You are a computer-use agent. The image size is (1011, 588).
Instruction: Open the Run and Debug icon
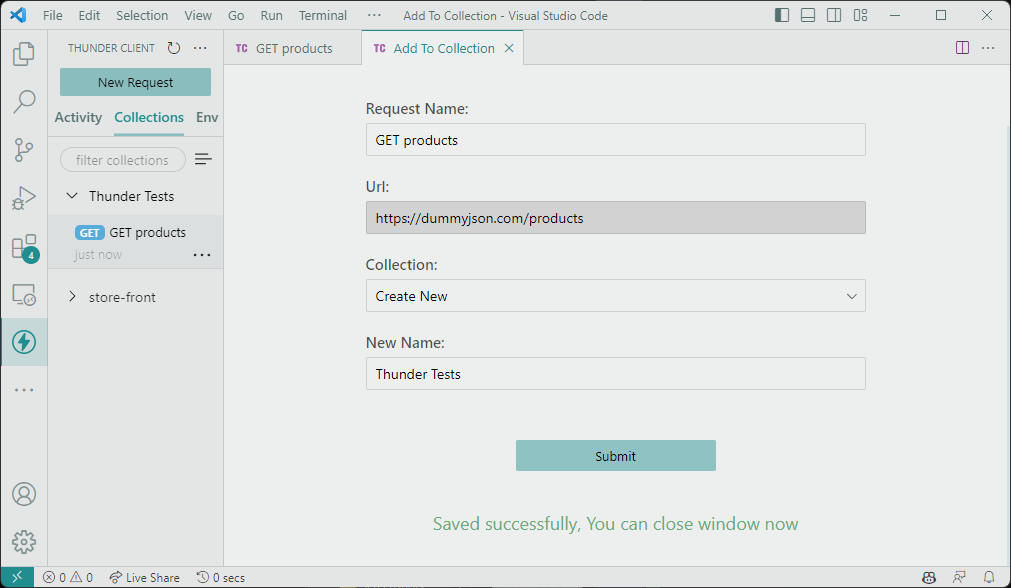24,198
